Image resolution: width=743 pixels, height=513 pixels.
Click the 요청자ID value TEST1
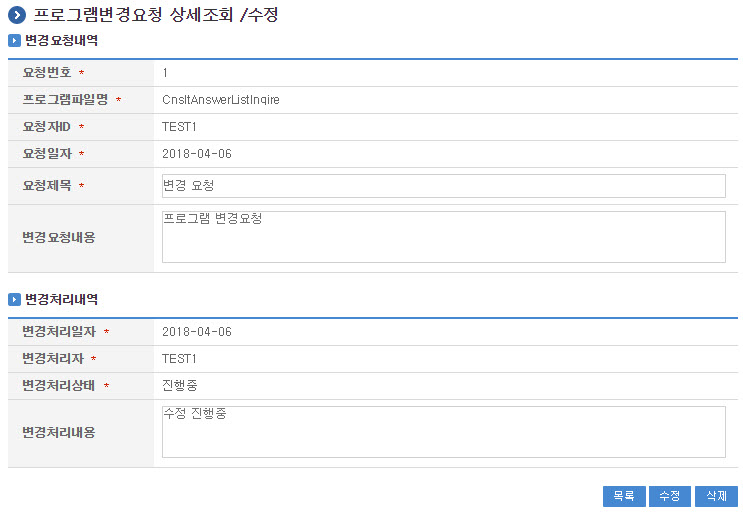(179, 127)
